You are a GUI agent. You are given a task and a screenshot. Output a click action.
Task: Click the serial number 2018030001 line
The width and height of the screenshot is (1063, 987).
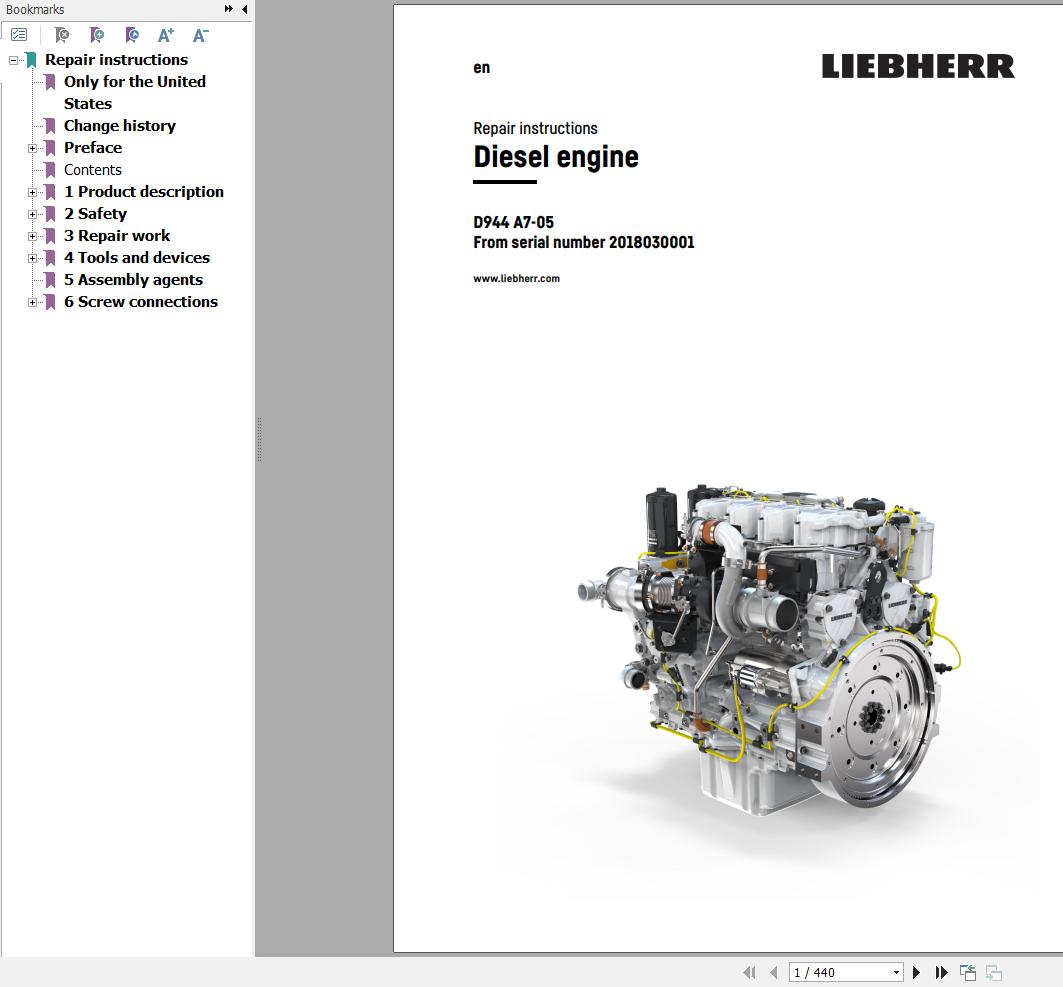click(584, 243)
